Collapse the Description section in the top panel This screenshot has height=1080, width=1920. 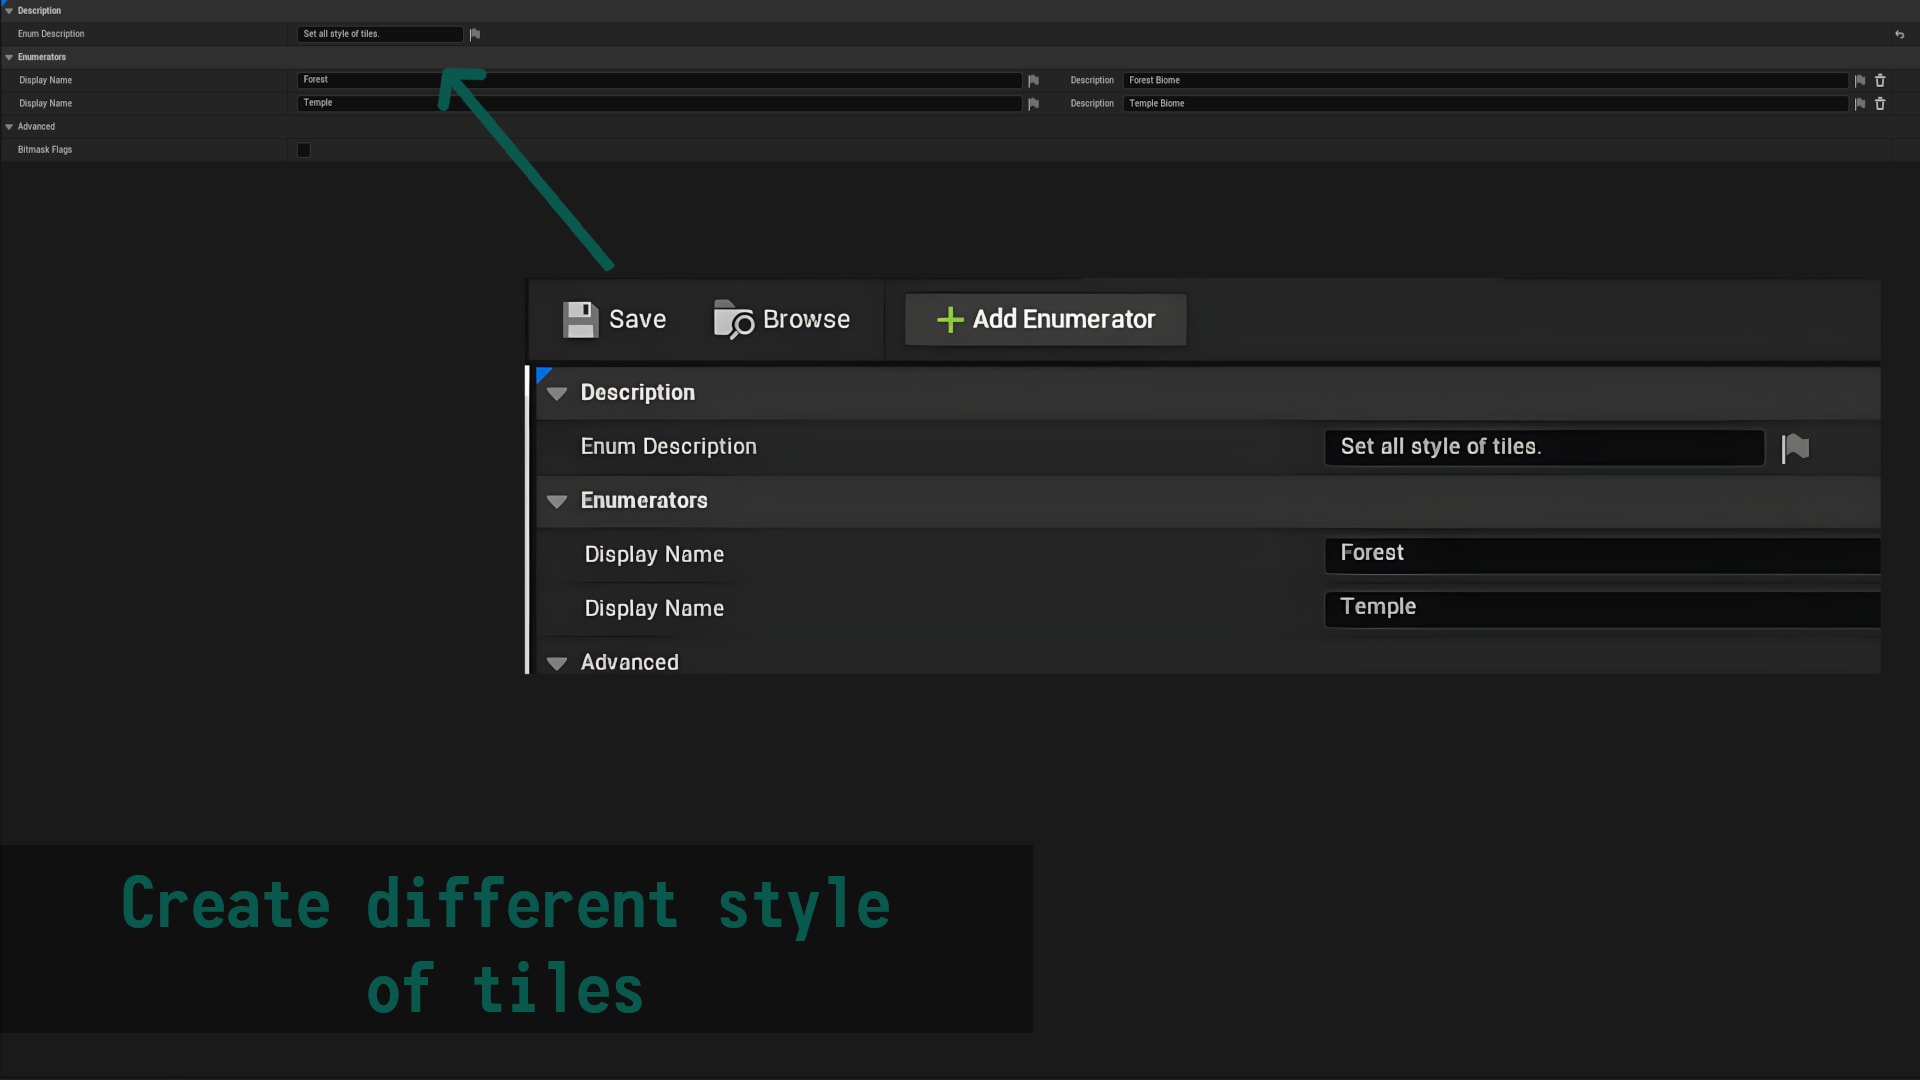[x=9, y=11]
